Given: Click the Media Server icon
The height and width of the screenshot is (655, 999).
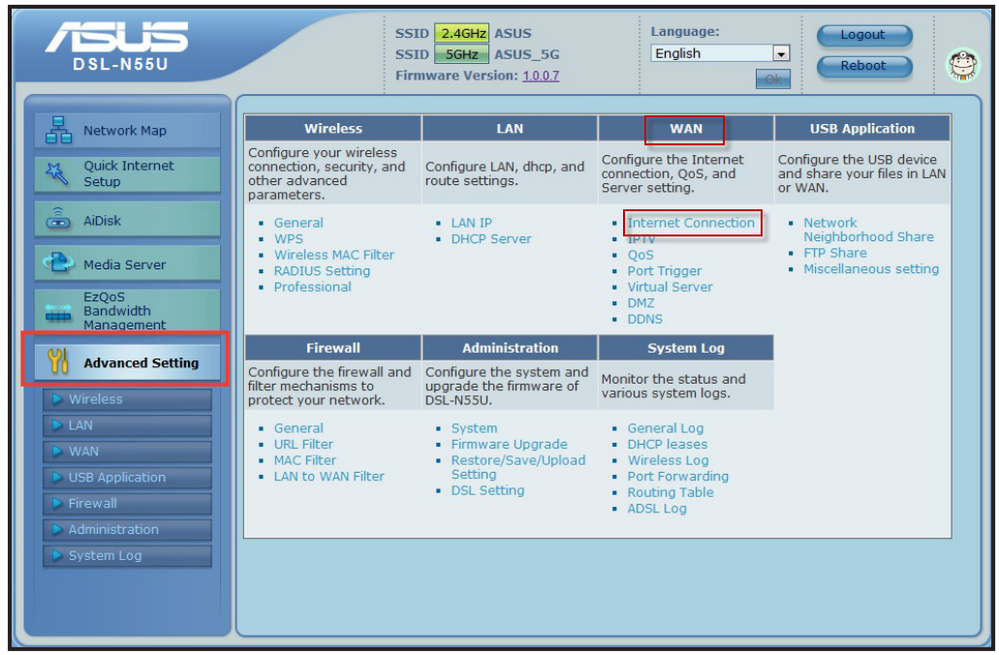Looking at the screenshot, I should pos(58,263).
